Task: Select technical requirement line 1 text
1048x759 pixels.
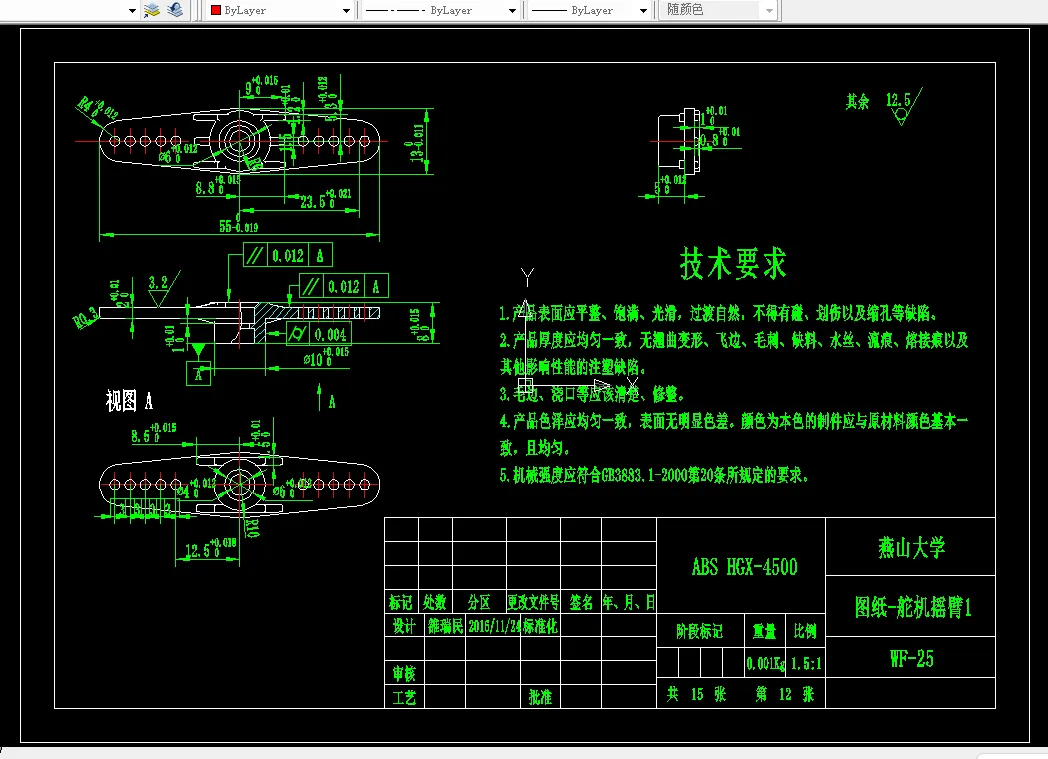Action: point(719,313)
